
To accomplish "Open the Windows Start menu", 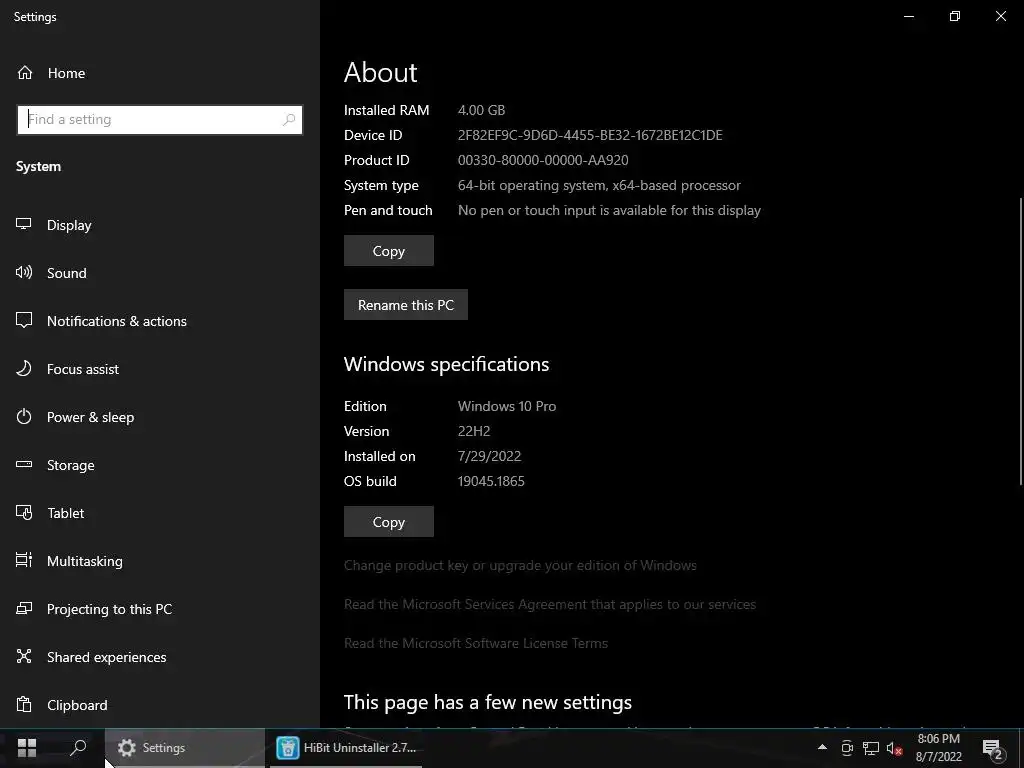I will (27, 748).
